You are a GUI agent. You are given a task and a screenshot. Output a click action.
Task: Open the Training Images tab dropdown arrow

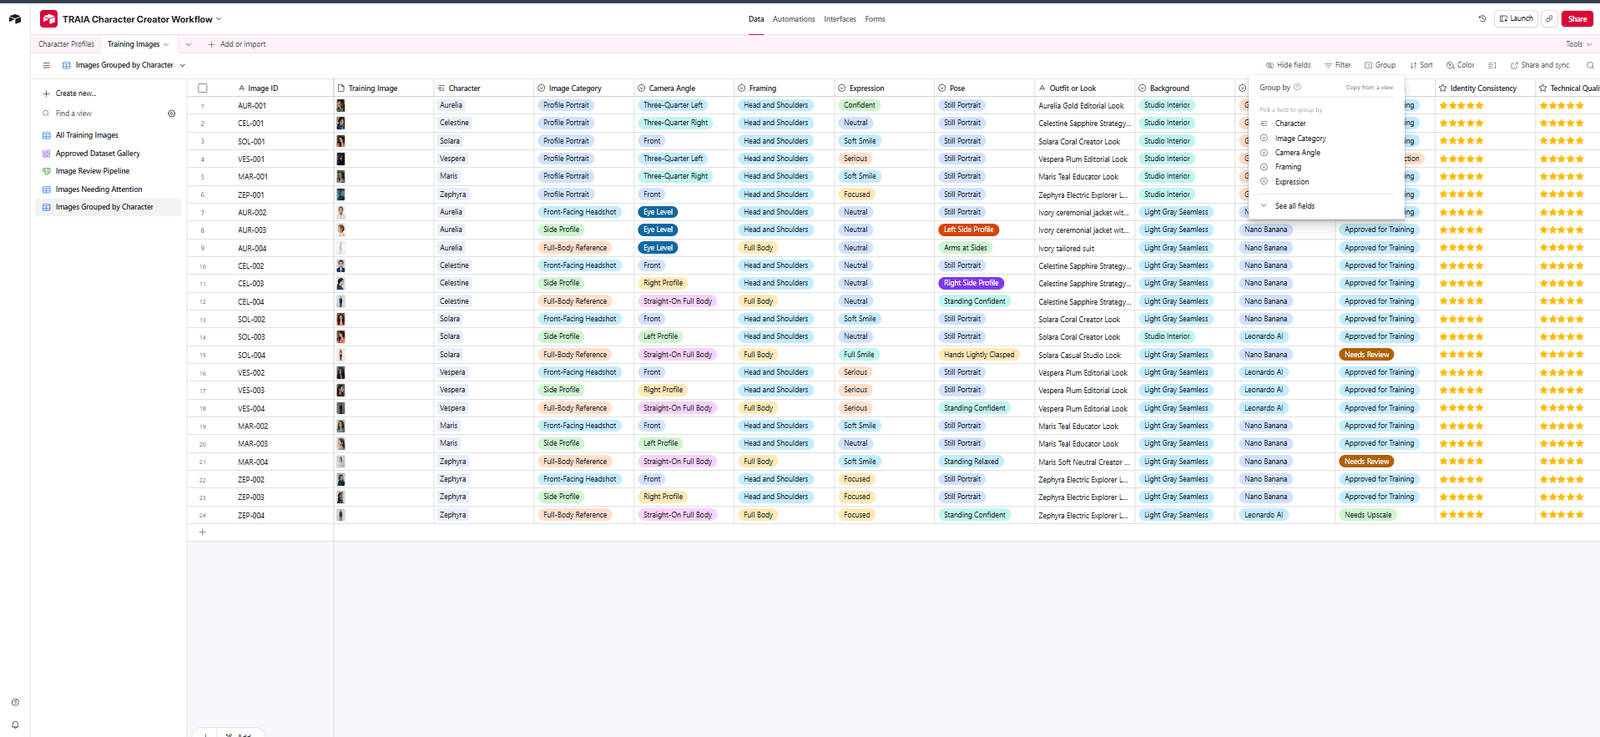[x=166, y=44]
